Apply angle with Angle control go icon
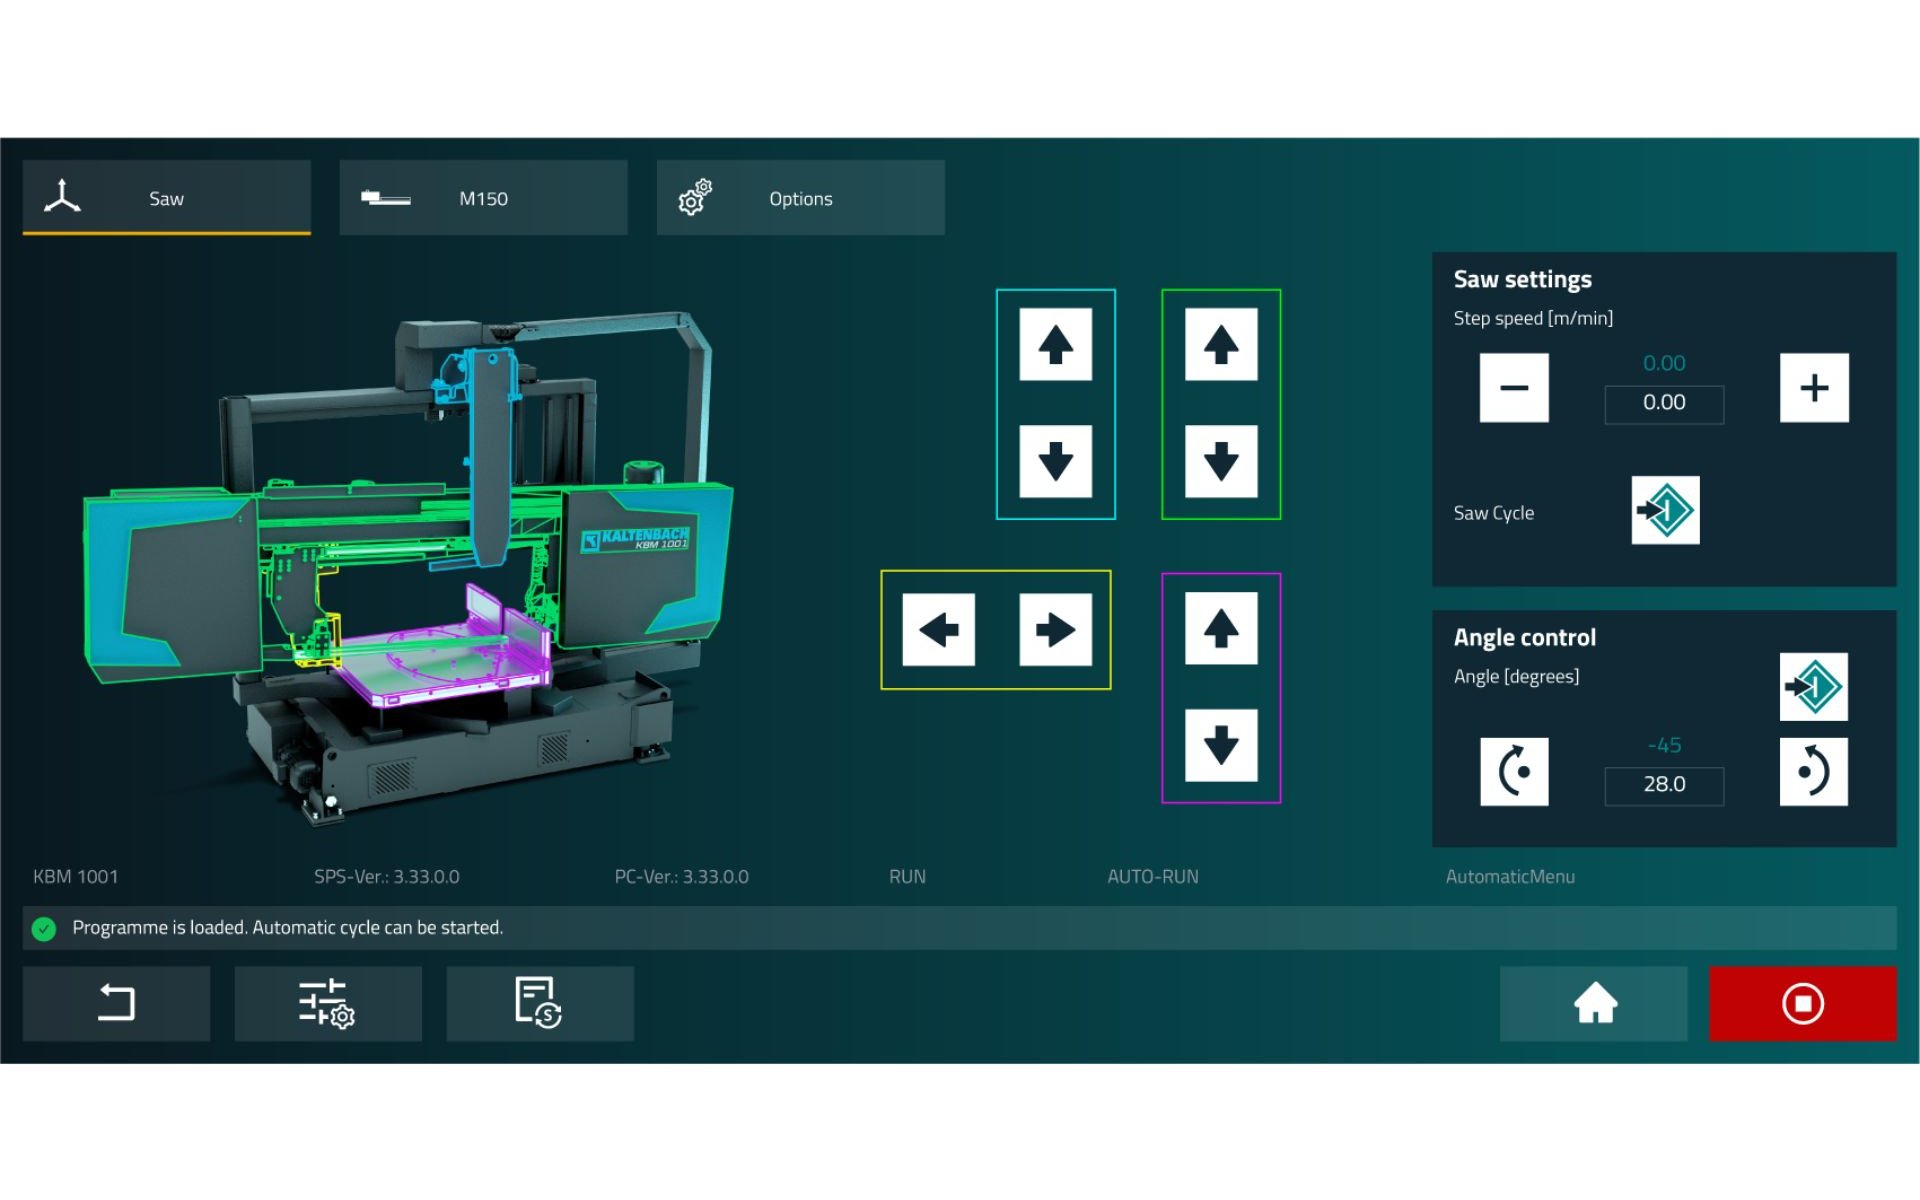1920x1200 pixels. pos(1813,687)
